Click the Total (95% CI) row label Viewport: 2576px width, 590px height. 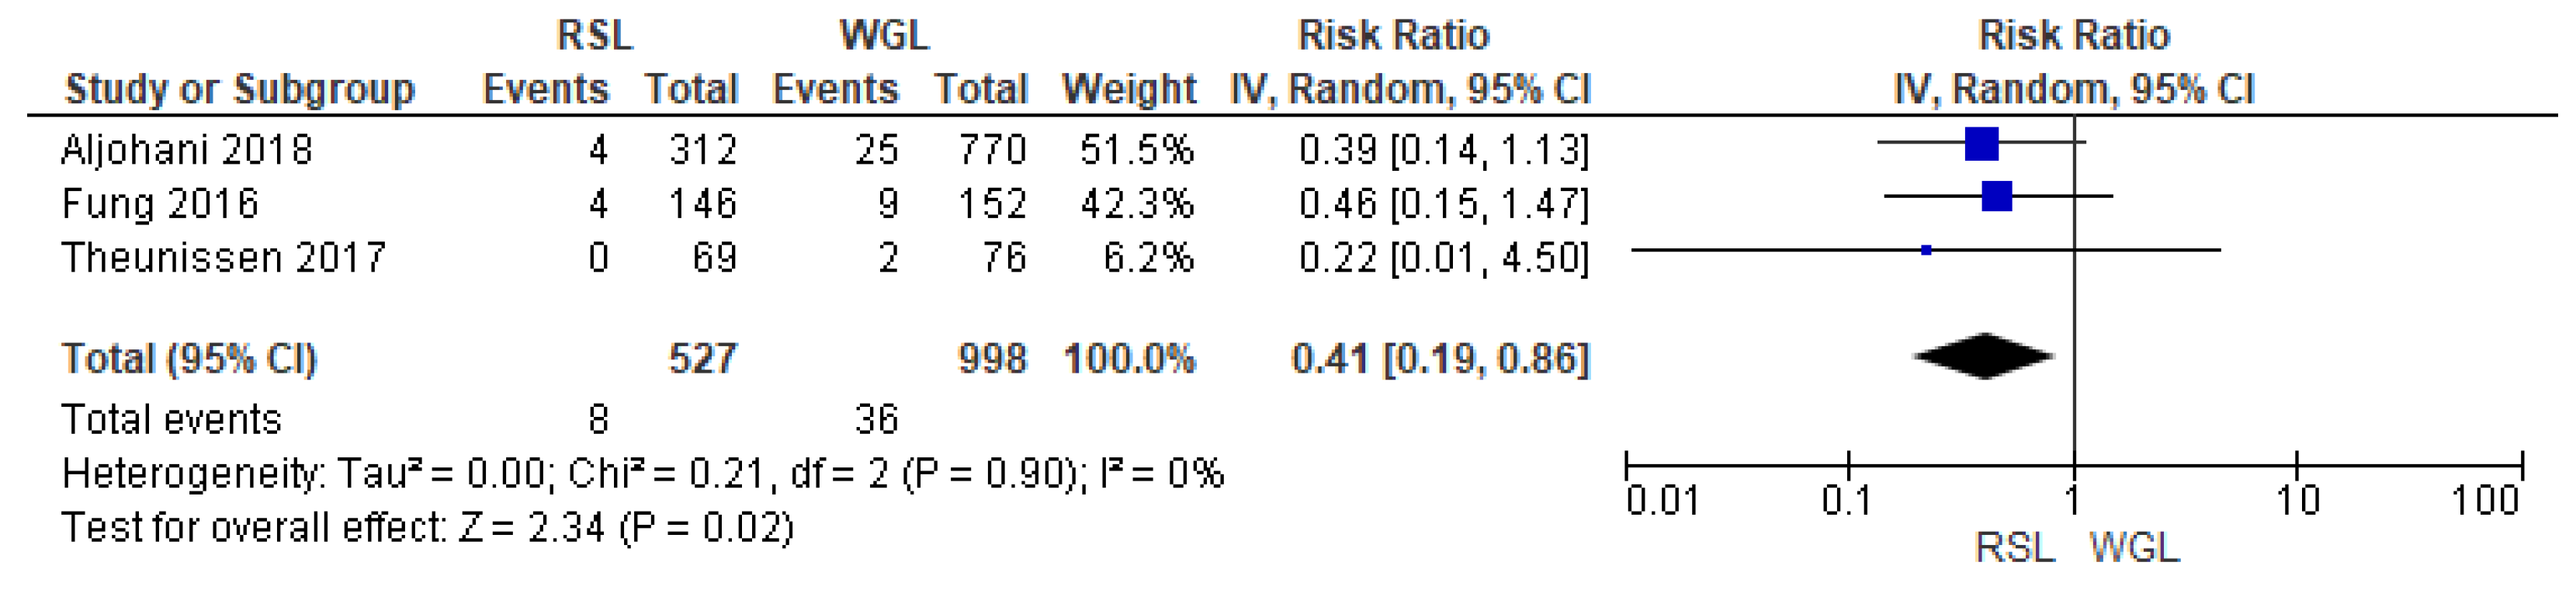pyautogui.click(x=189, y=359)
